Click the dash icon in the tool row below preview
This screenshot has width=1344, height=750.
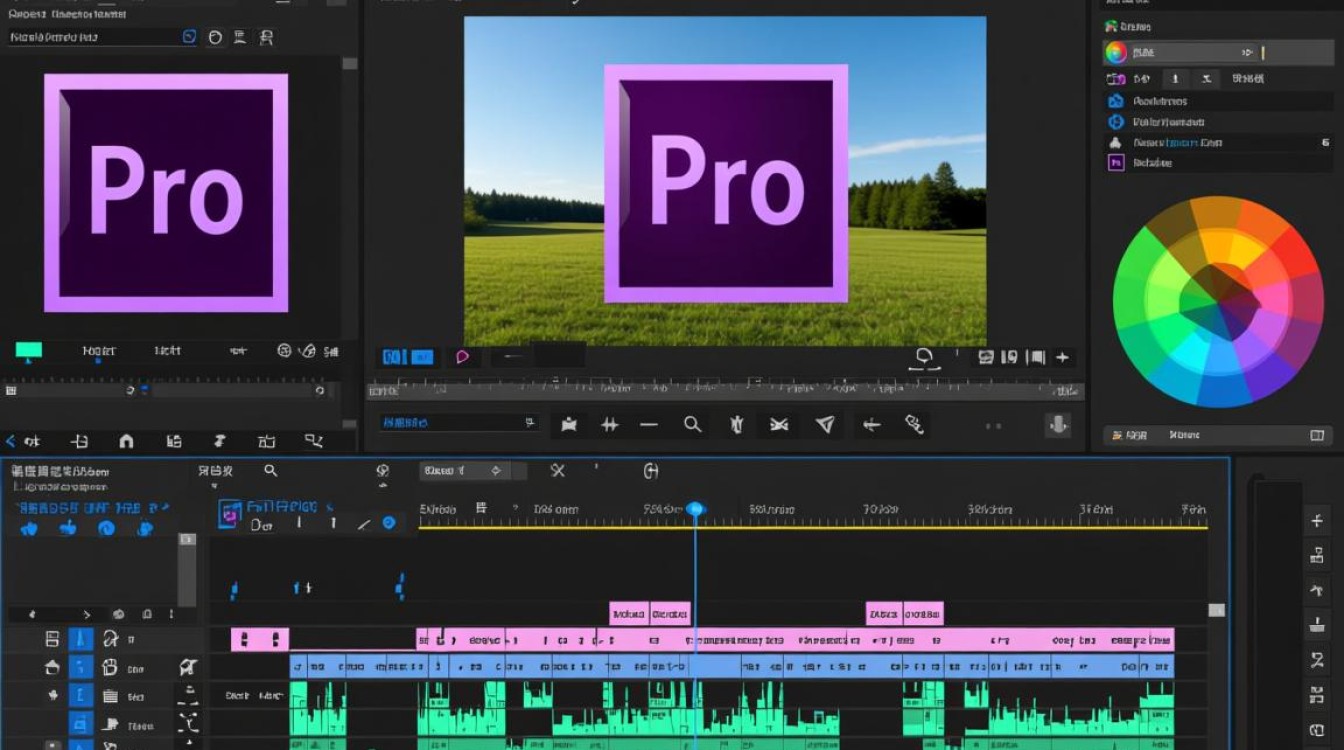tap(649, 424)
